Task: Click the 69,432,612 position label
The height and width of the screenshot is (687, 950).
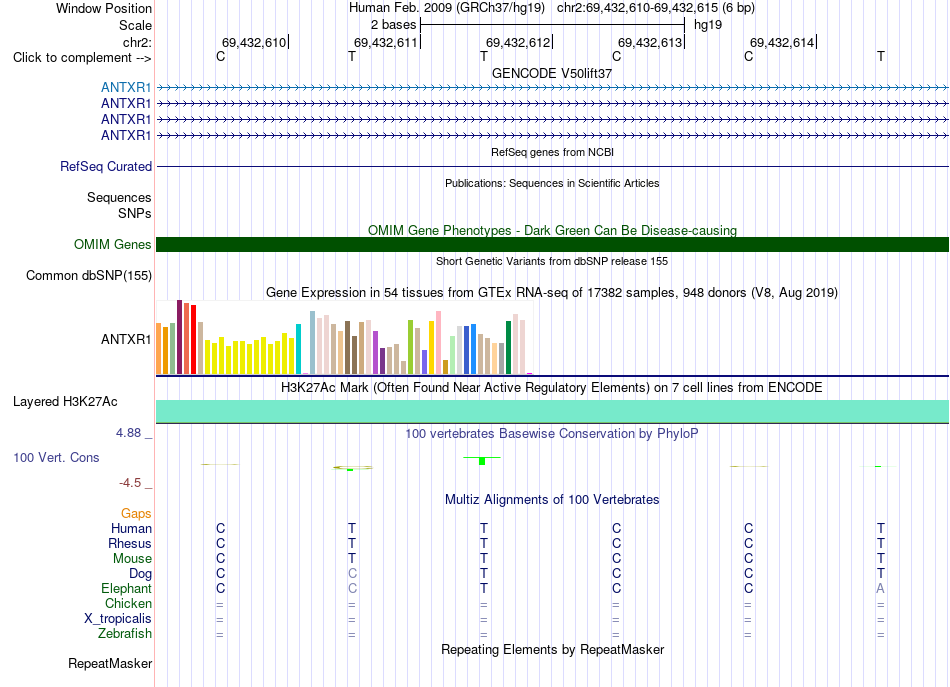Action: 517,42
